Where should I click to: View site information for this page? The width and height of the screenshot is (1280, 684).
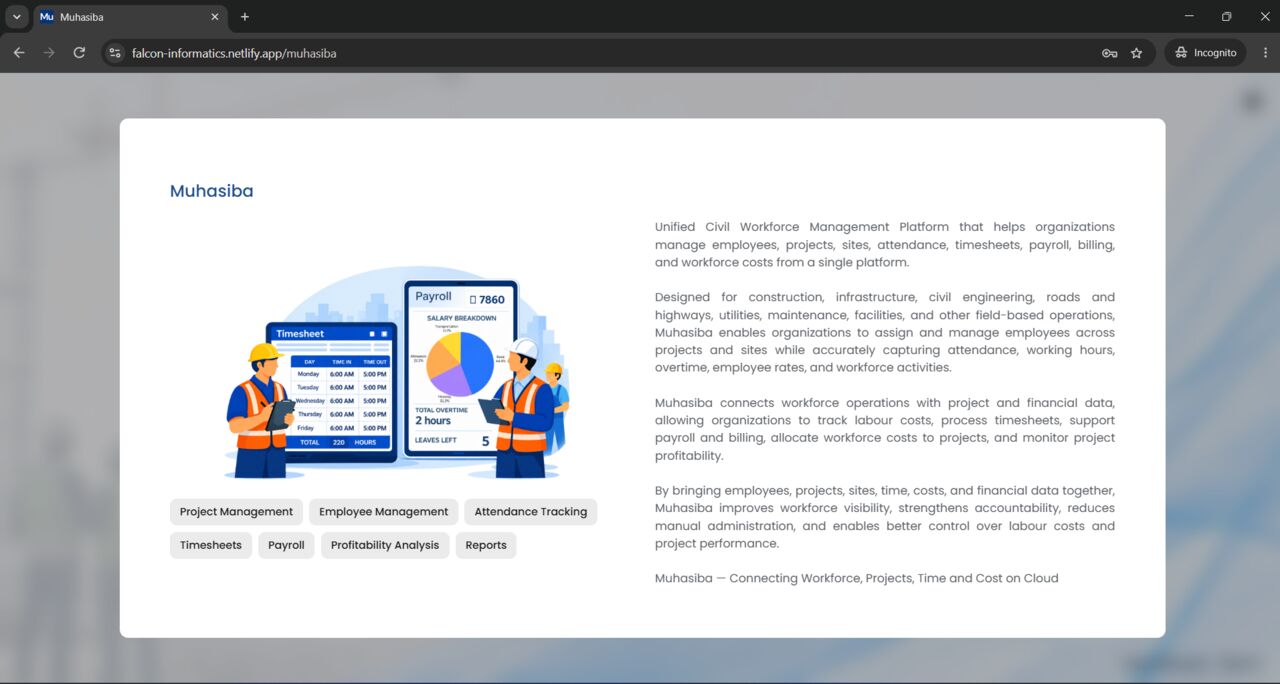click(115, 53)
